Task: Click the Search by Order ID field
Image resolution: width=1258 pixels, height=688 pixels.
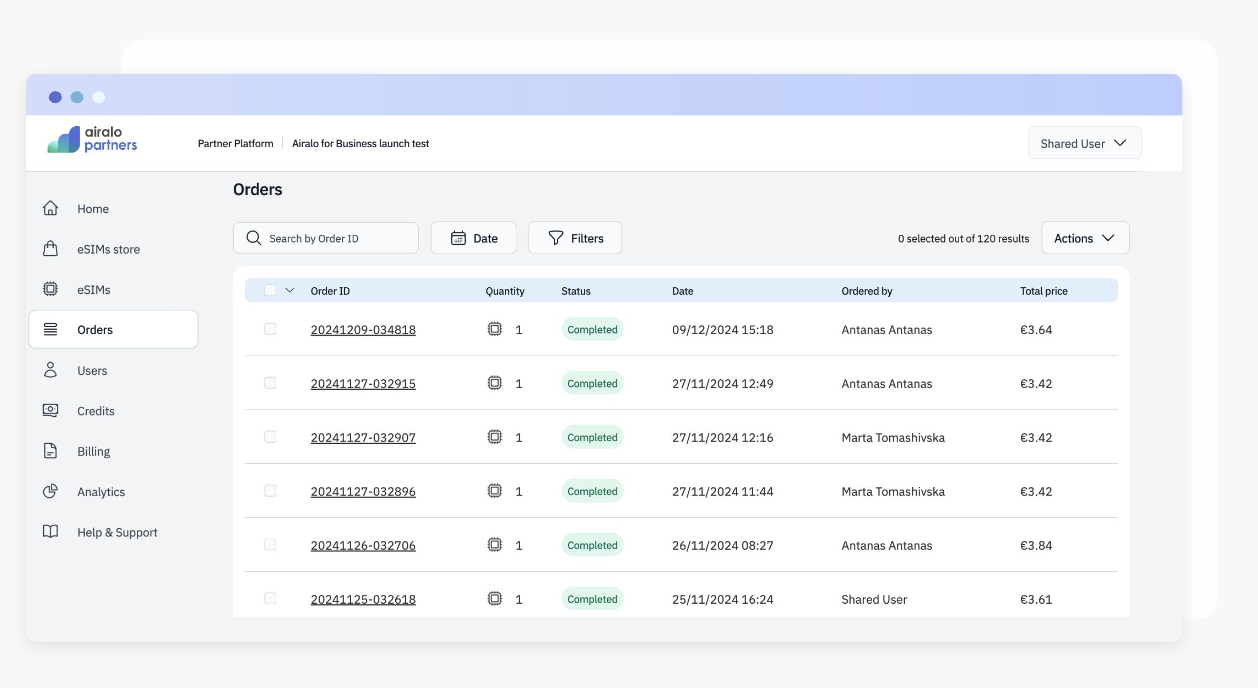Action: tap(326, 238)
